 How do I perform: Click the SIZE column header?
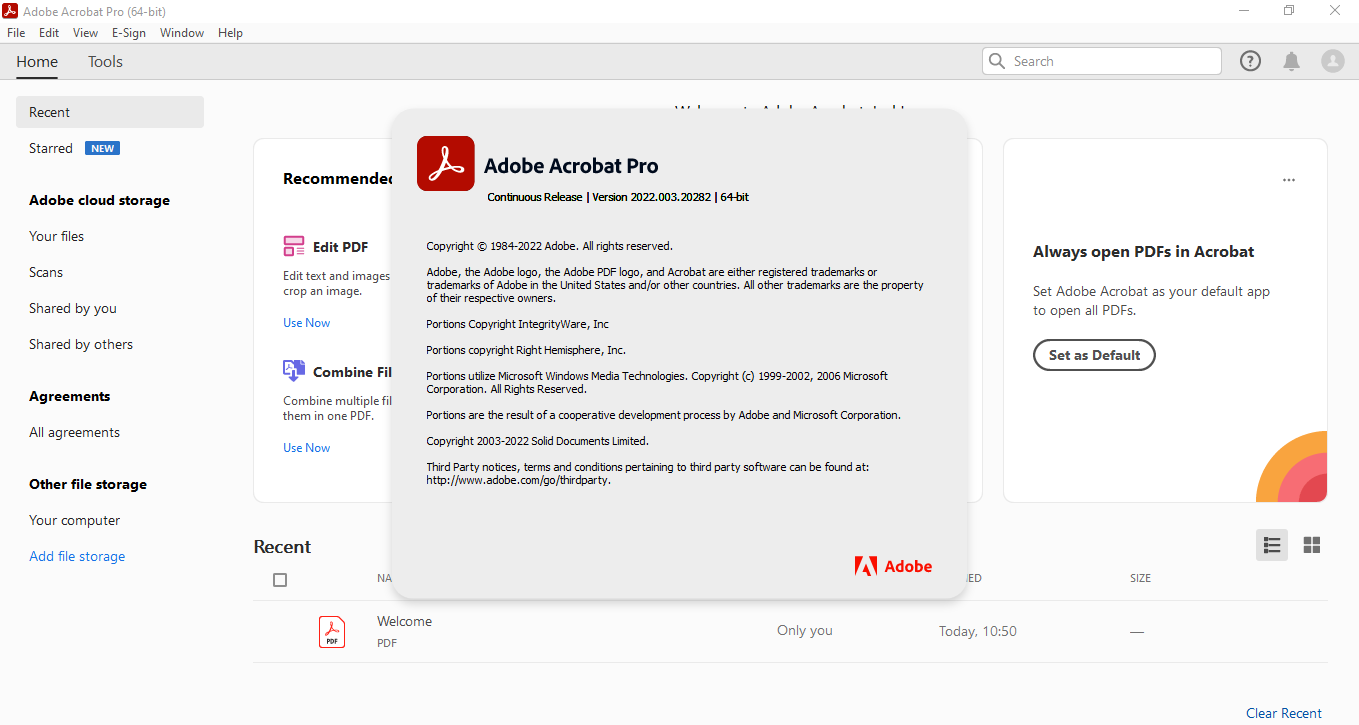(1140, 578)
